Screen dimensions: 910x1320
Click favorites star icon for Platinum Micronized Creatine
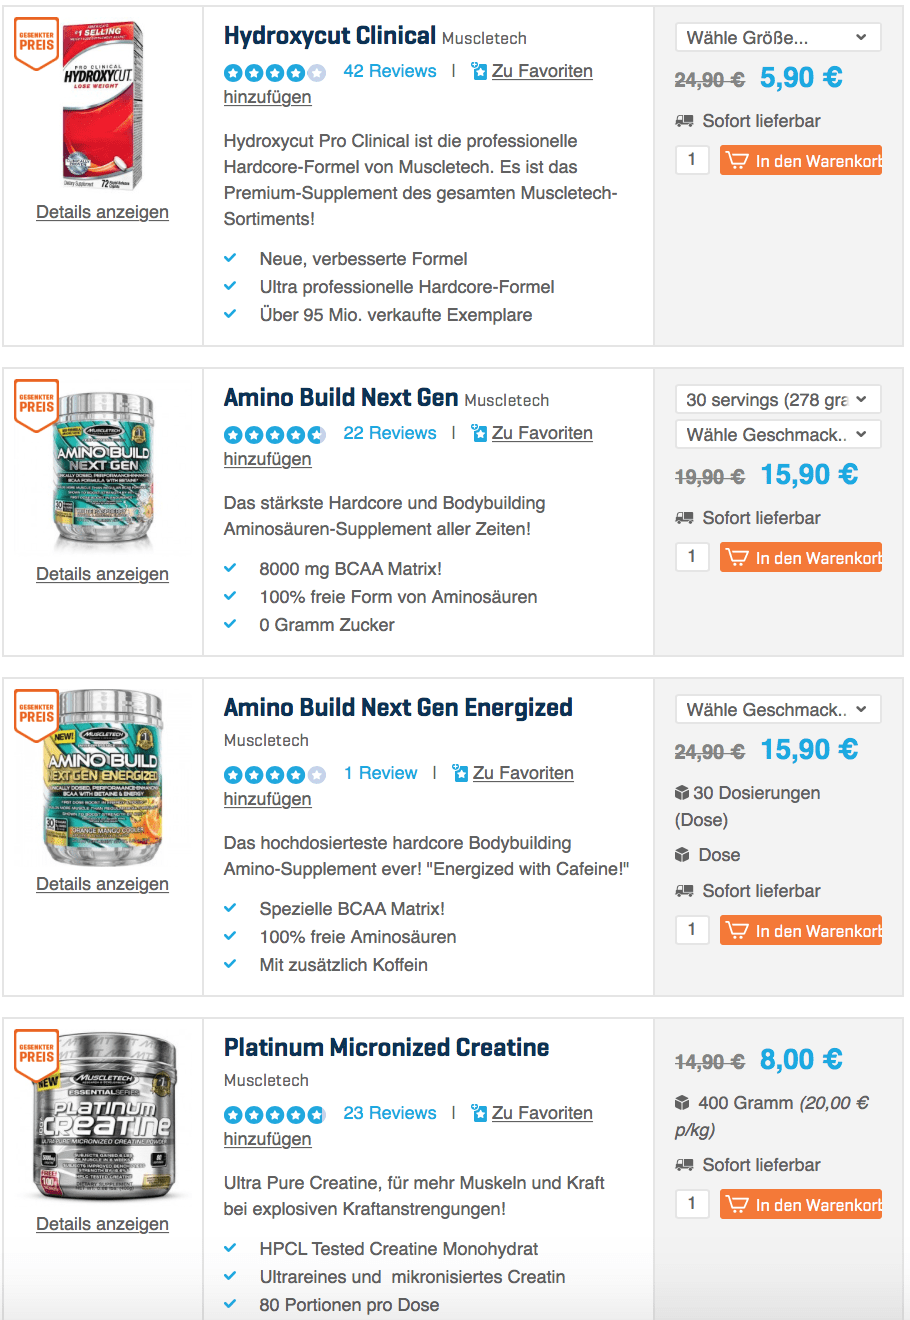point(479,1114)
